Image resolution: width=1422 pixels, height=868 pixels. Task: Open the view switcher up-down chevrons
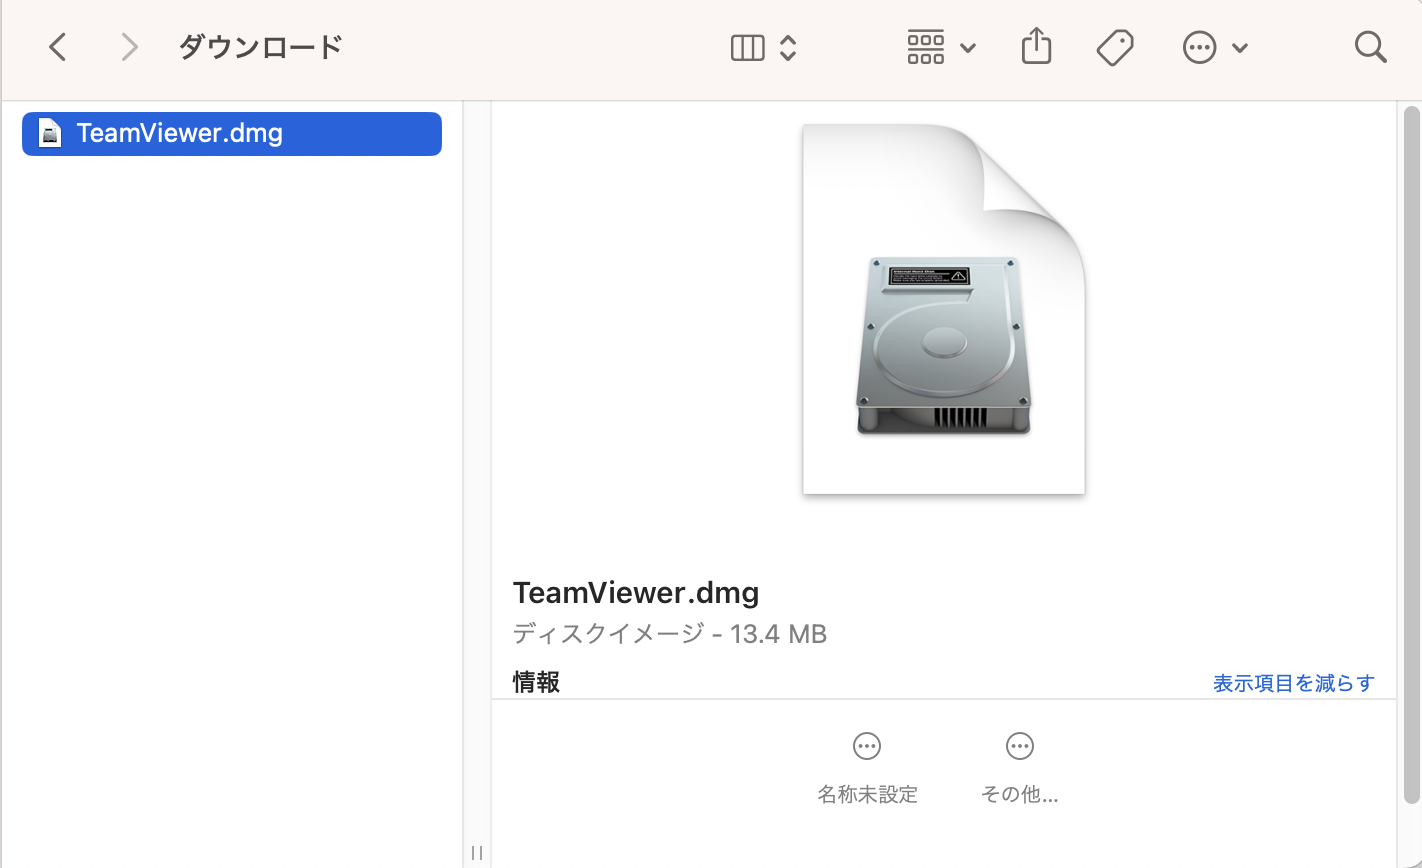[x=788, y=48]
